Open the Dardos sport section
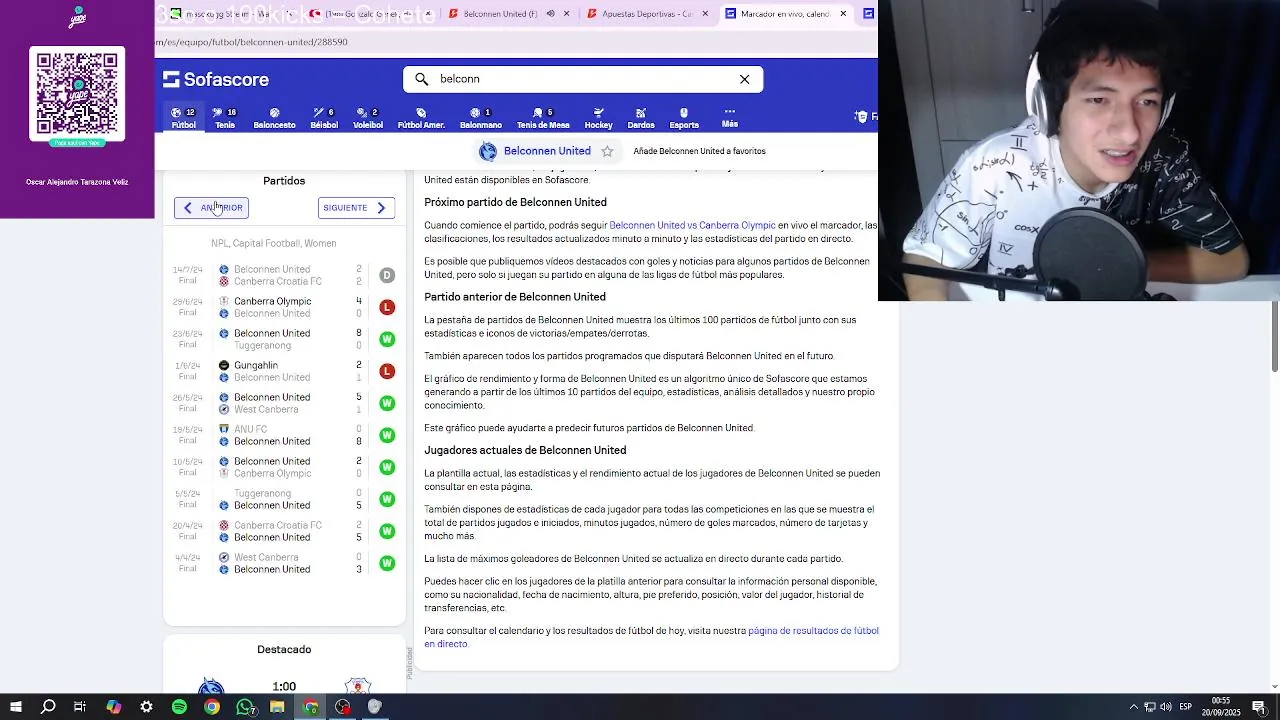 point(641,118)
